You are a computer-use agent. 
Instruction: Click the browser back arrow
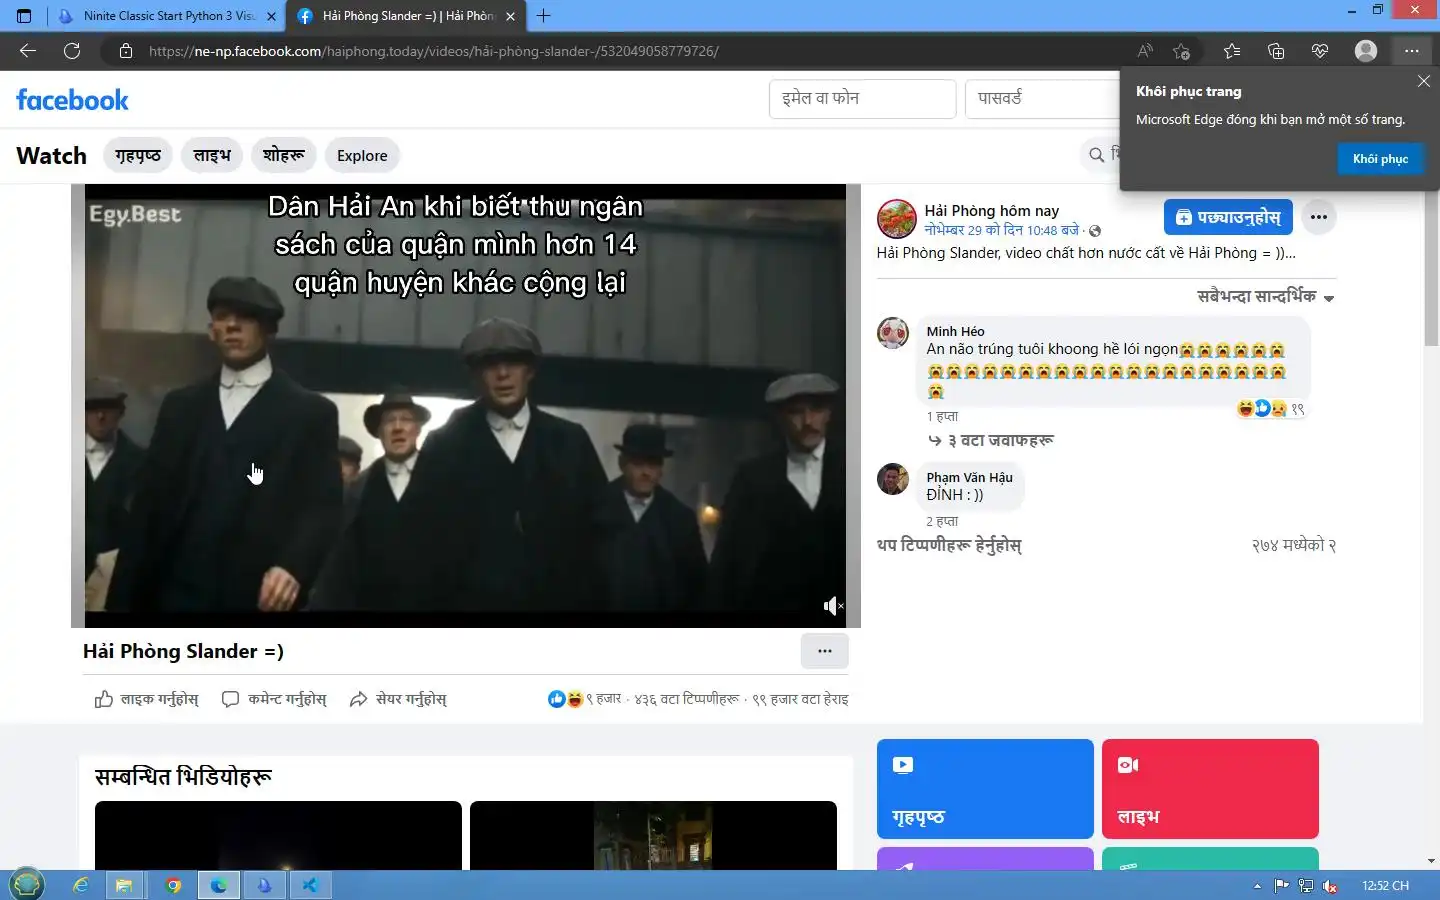[x=28, y=51]
